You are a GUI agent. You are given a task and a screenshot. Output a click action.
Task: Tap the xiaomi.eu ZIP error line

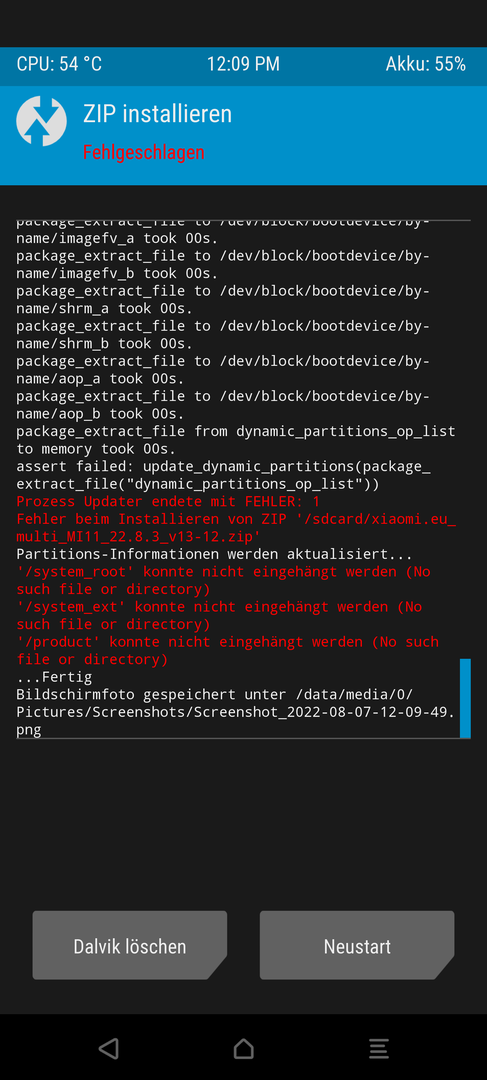coord(236,527)
